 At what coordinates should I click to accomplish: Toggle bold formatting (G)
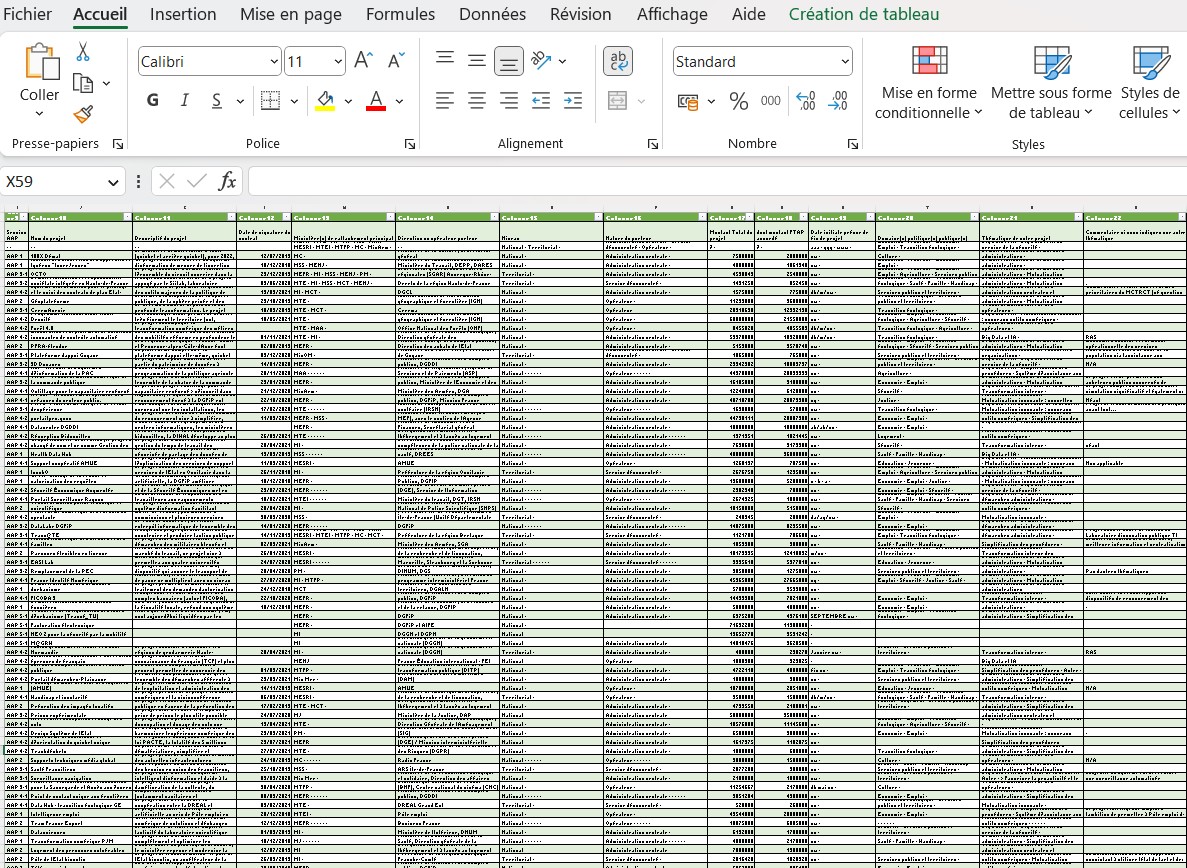pyautogui.click(x=153, y=101)
